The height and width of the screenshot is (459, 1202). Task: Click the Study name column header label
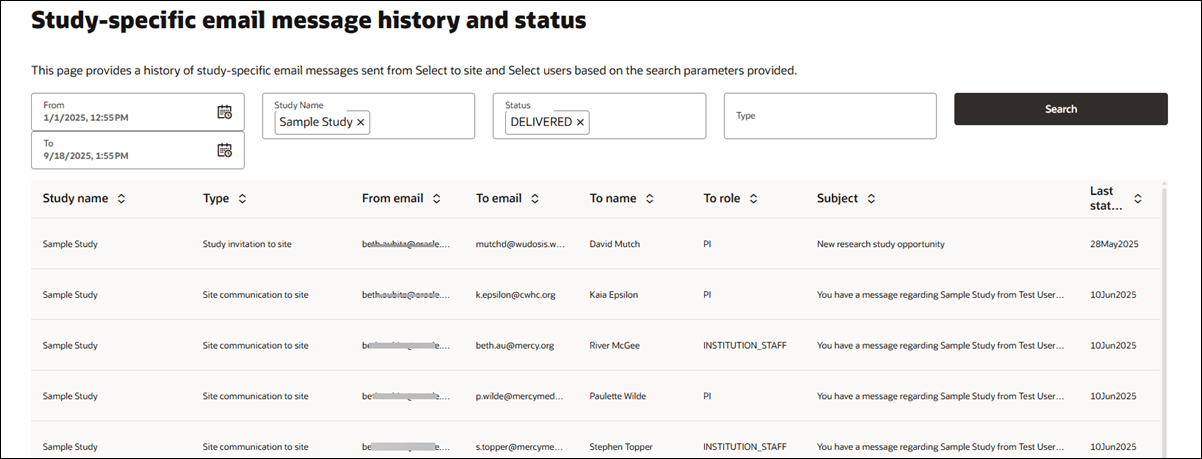75,199
